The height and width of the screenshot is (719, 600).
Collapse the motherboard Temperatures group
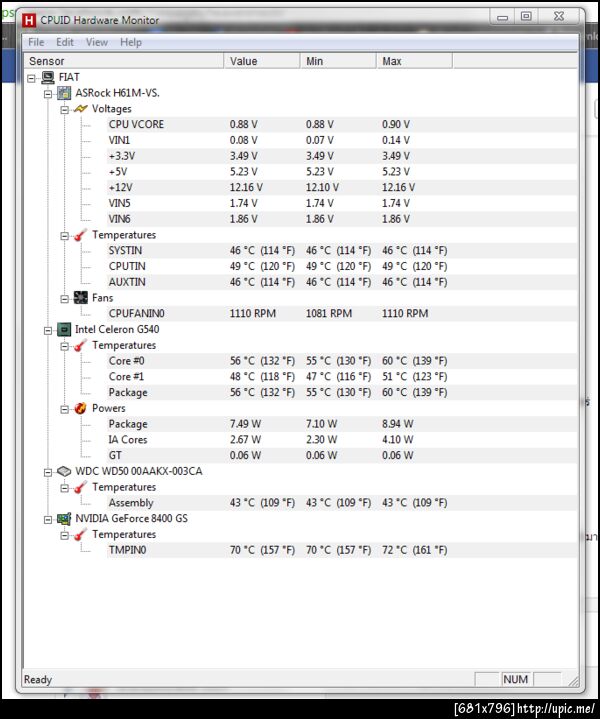[64, 236]
